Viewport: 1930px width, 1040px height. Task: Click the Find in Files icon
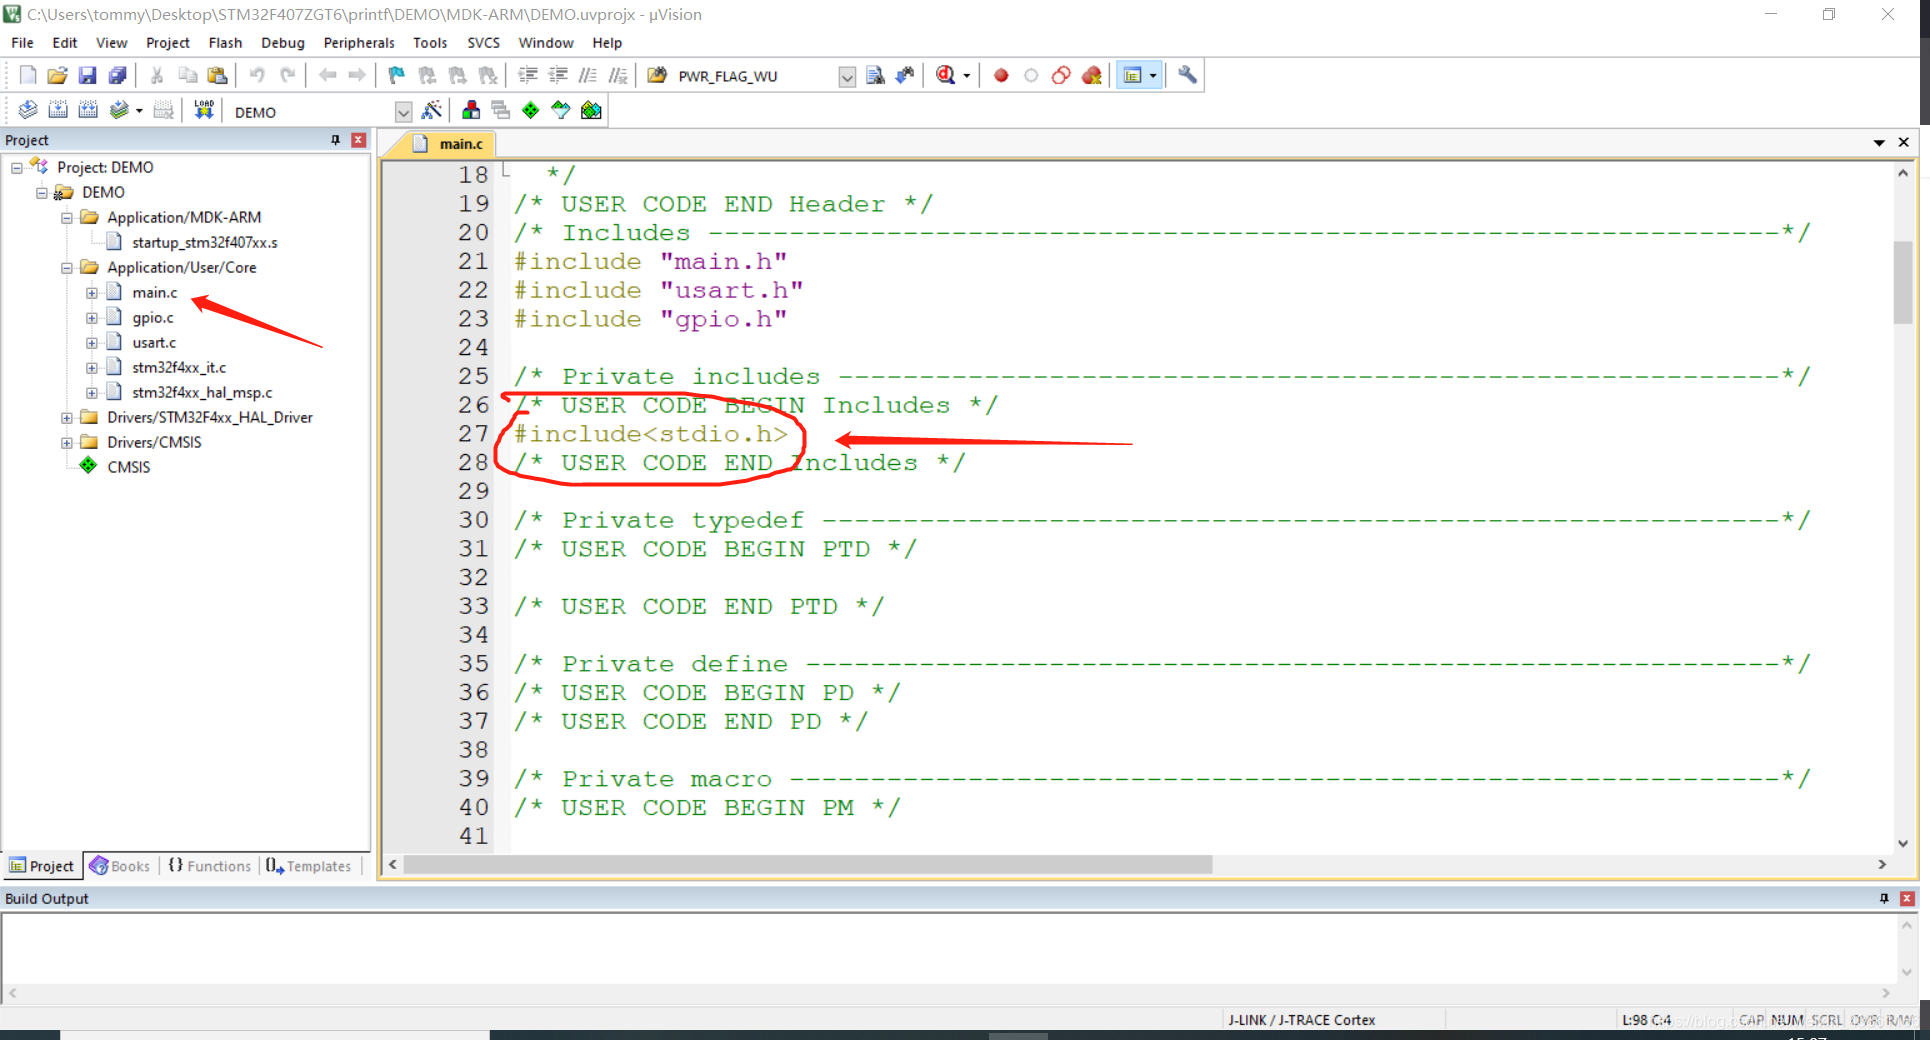point(657,75)
